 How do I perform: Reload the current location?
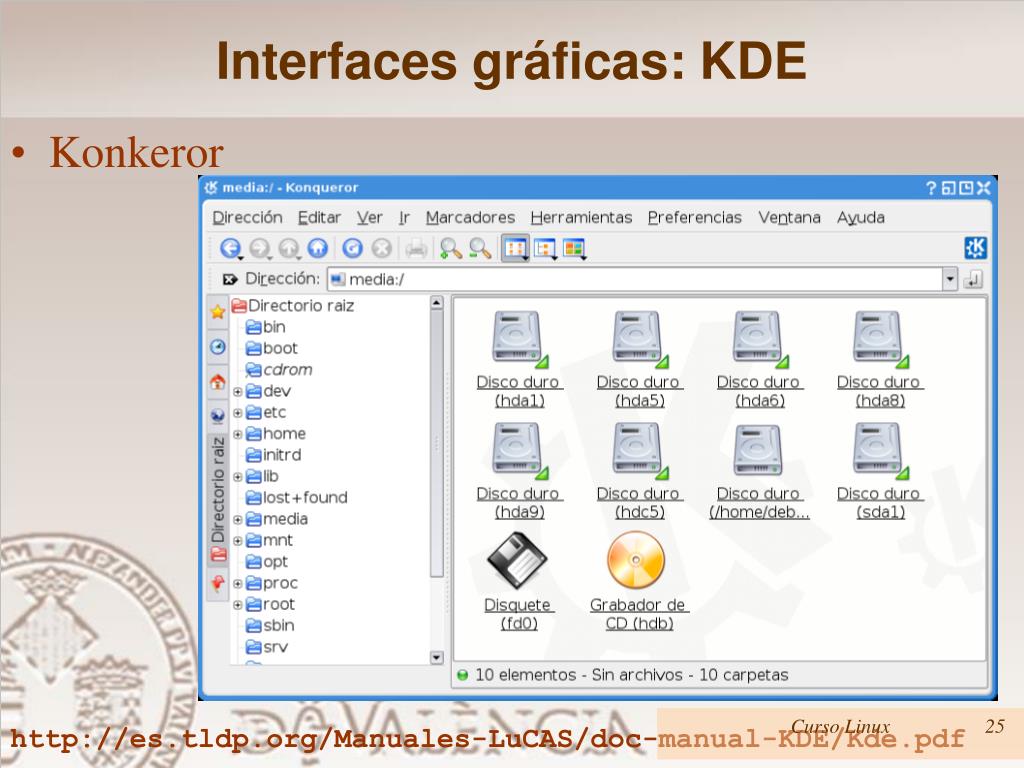(x=353, y=248)
